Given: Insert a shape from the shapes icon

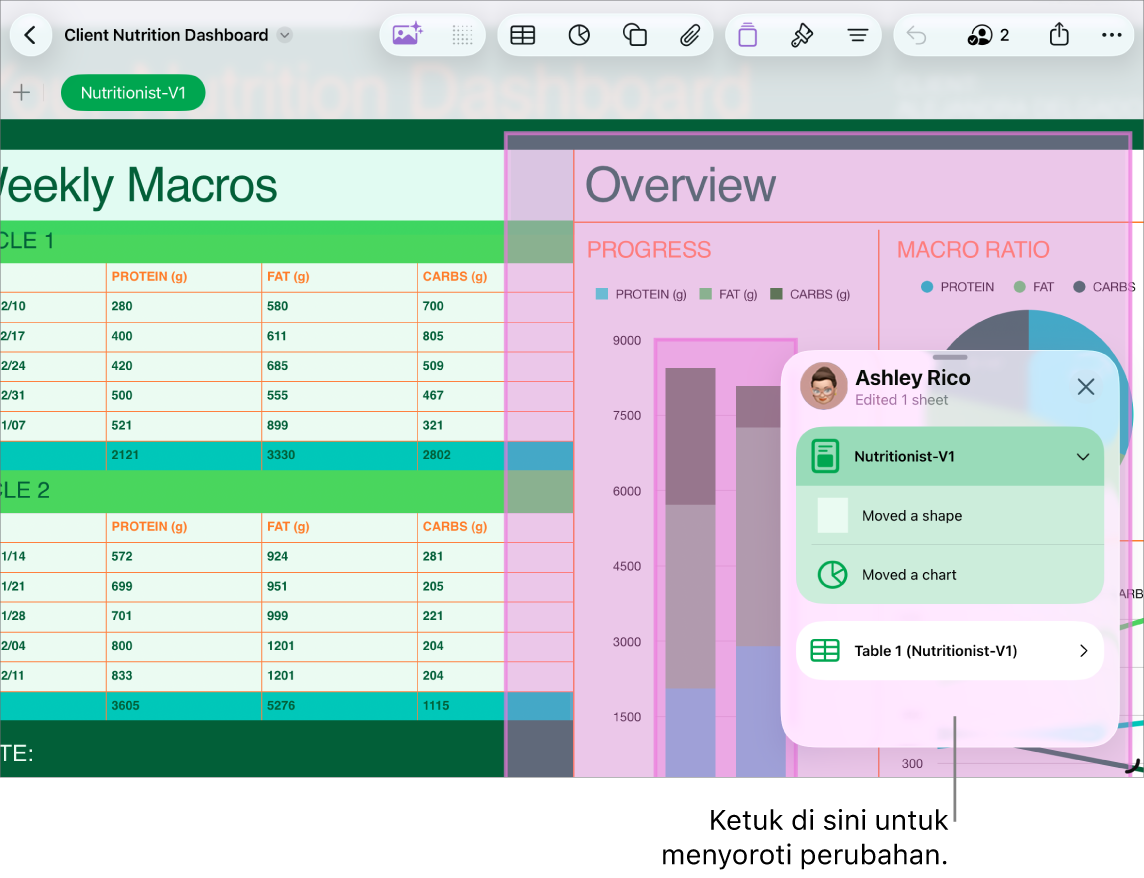Looking at the screenshot, I should (x=634, y=35).
